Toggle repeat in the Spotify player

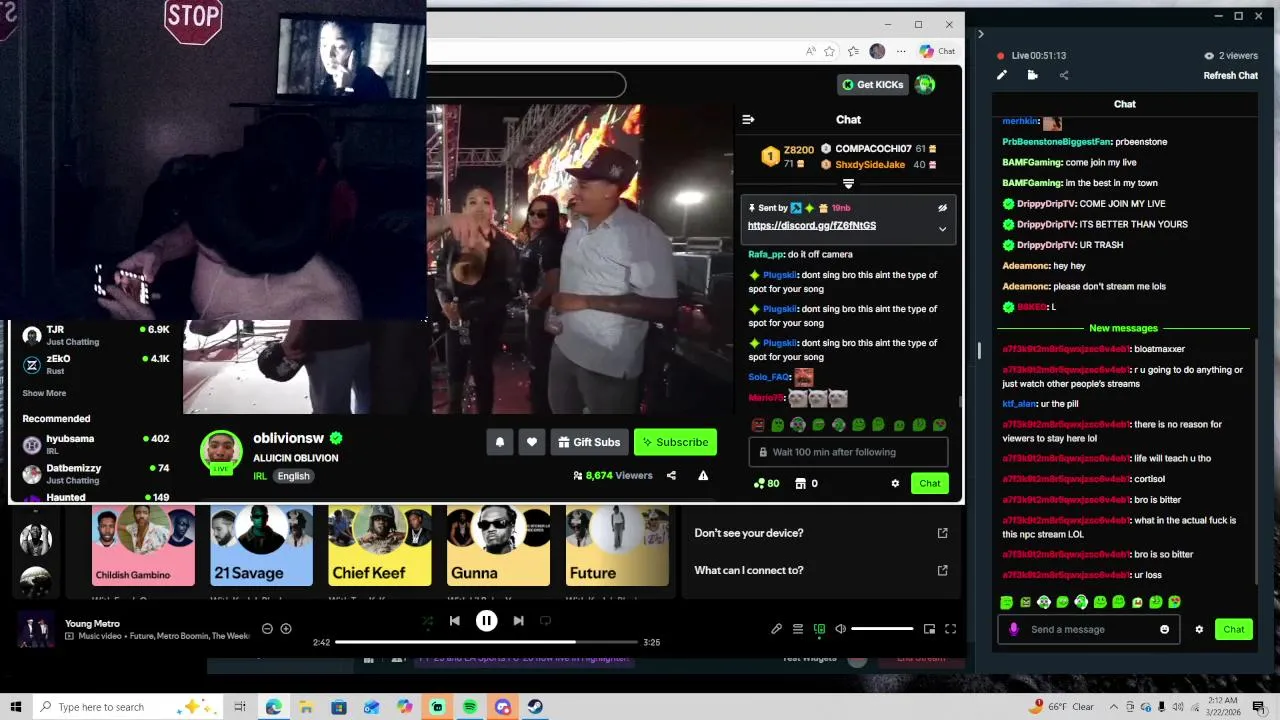pyautogui.click(x=545, y=621)
